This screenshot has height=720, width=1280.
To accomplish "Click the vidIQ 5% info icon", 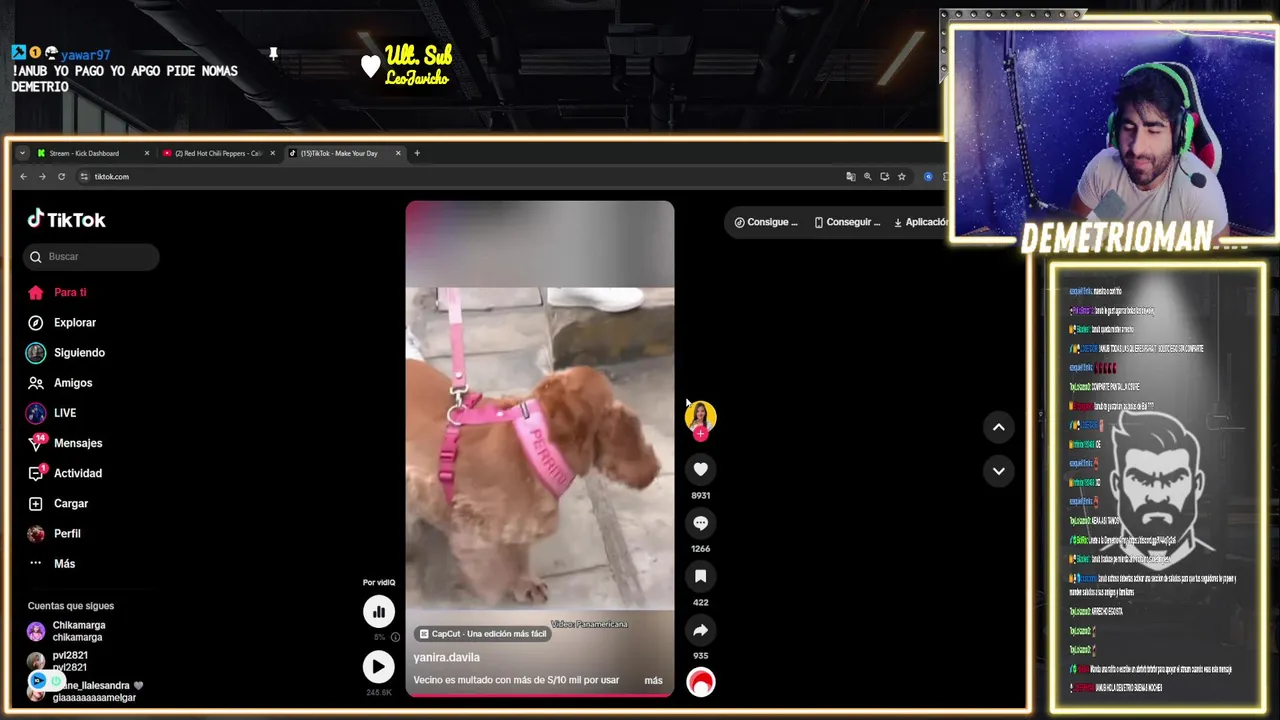I will [x=395, y=637].
